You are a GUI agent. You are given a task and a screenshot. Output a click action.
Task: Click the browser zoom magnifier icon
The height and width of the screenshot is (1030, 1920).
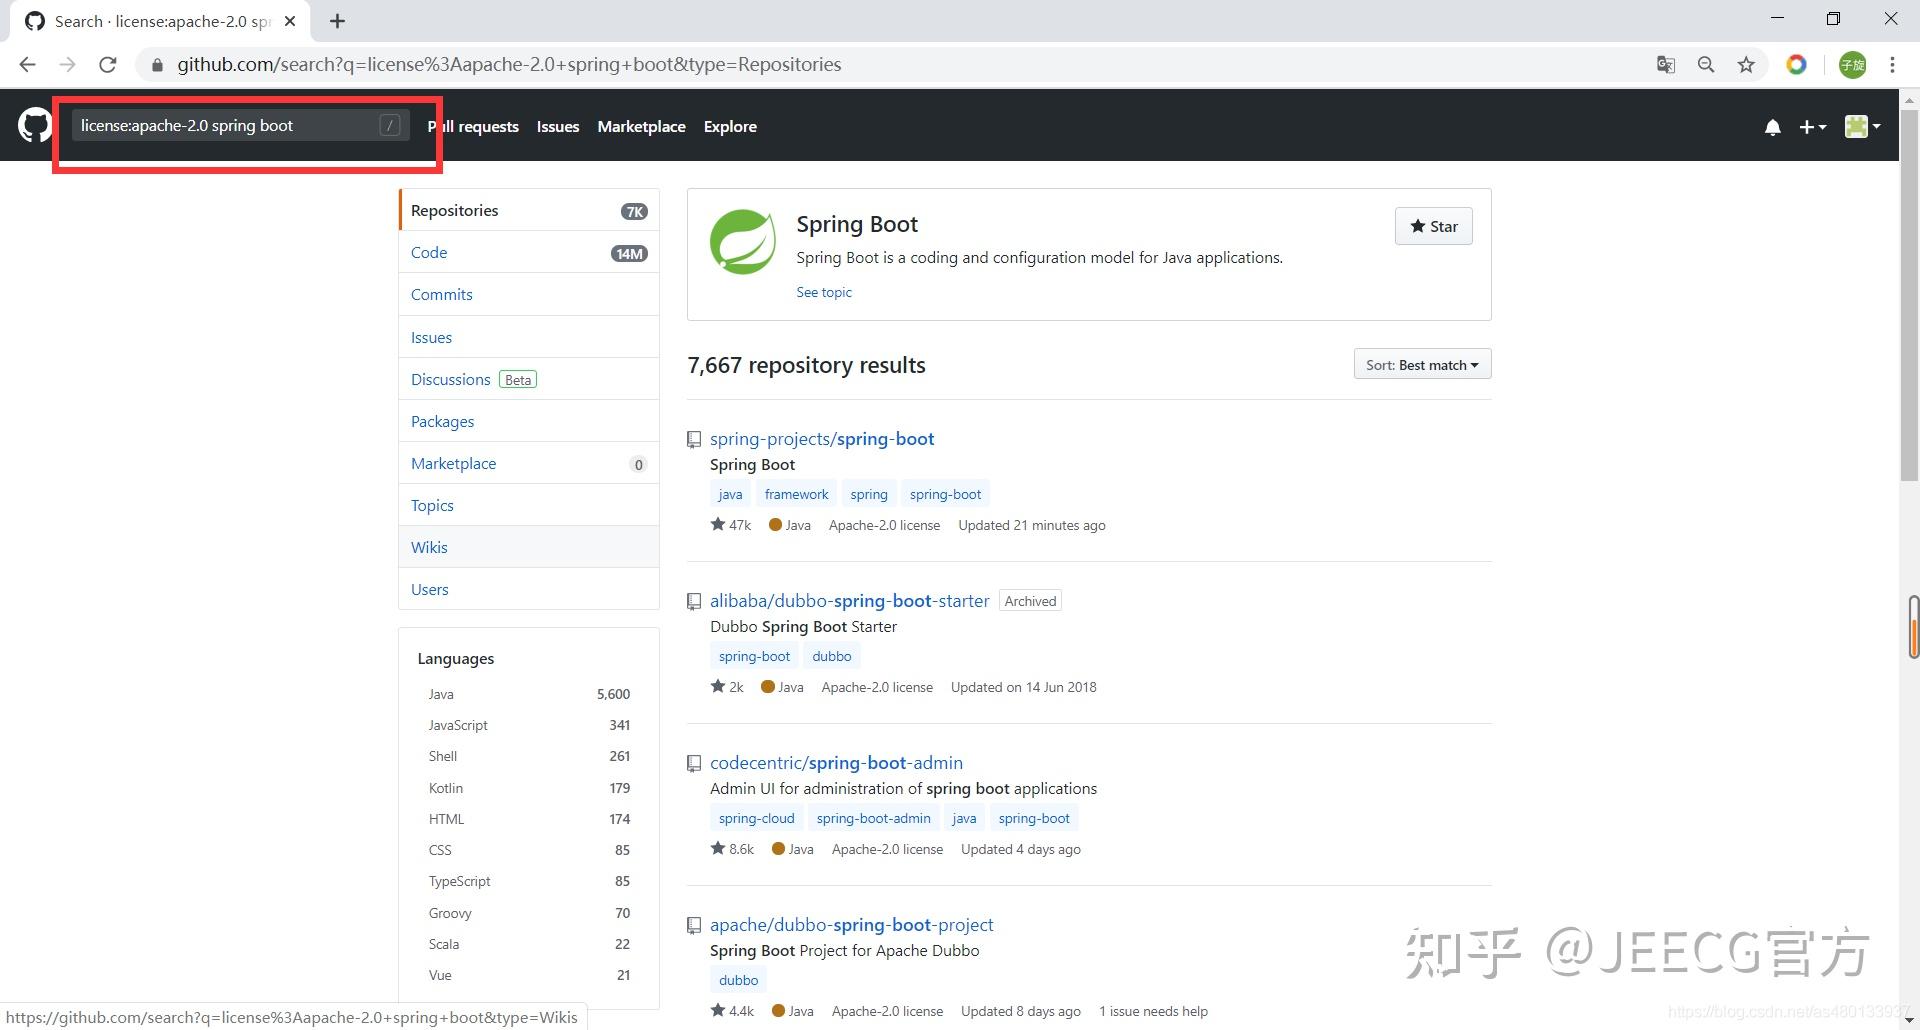[x=1706, y=65]
